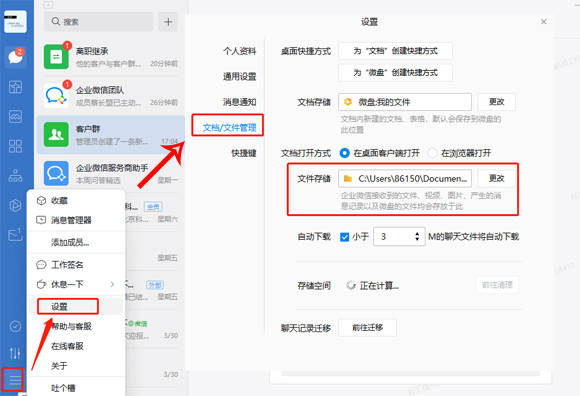This screenshot has width=580, height=396.
Task: Click the horizontal scrollbar at settings bottom
Action: pos(410,374)
